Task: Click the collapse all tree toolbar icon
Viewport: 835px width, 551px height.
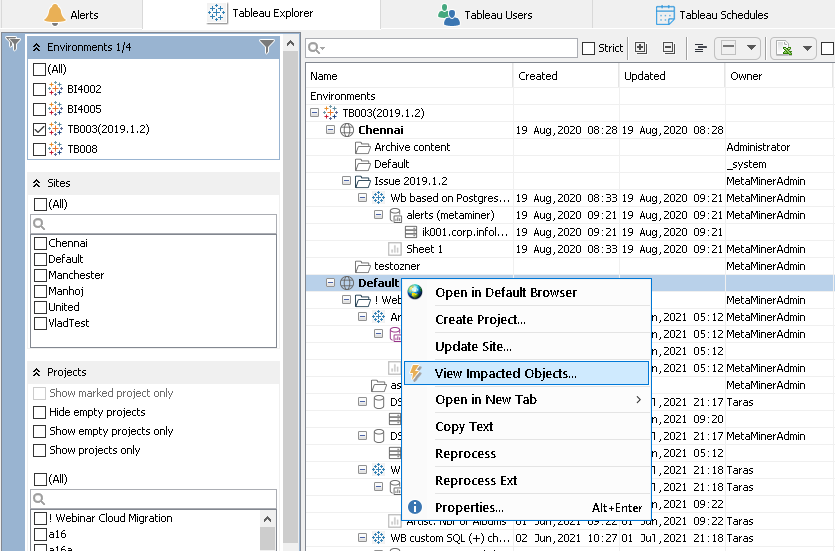Action: (x=668, y=48)
